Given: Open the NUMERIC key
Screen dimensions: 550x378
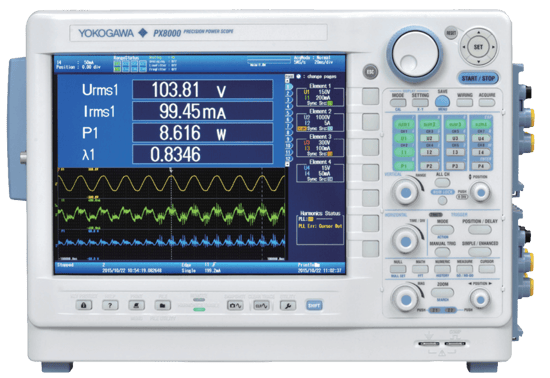Looking at the screenshot, I should coord(442,269).
